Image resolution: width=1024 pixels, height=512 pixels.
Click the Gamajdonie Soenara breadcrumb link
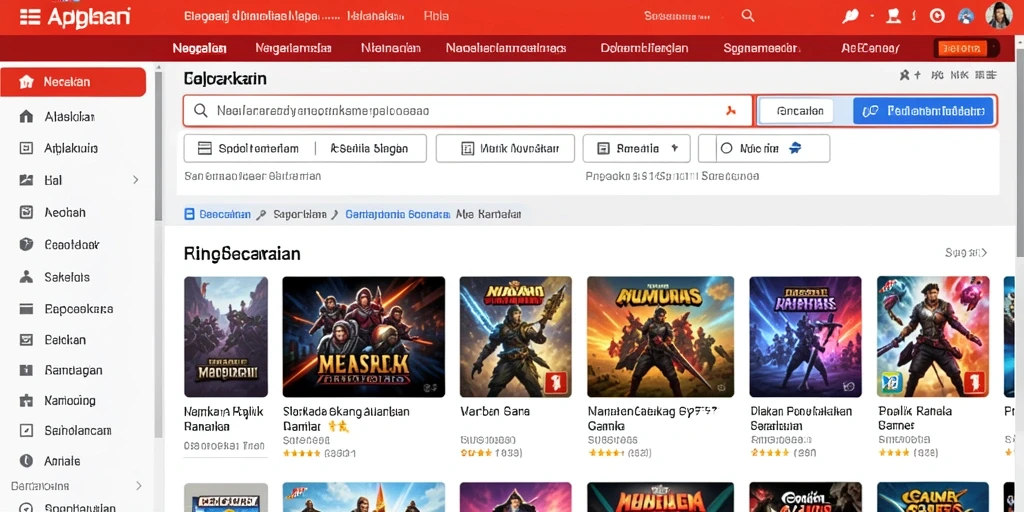(x=398, y=214)
